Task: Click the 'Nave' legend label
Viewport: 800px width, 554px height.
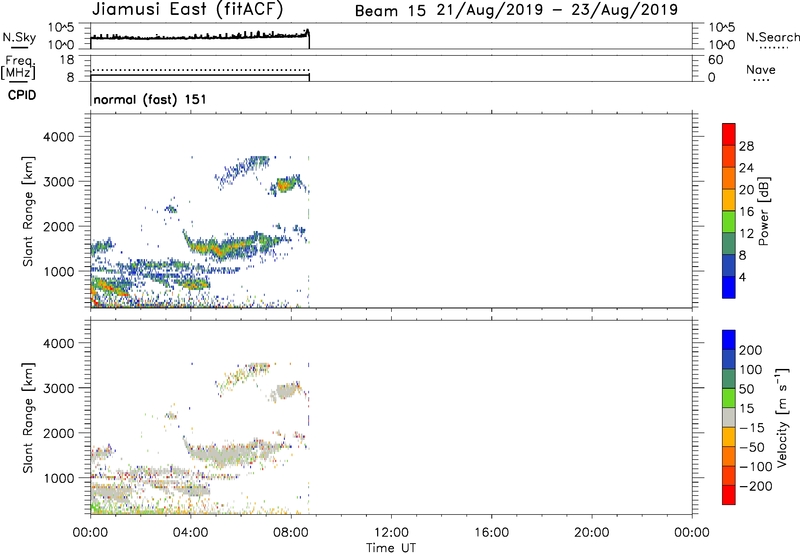Action: [760, 69]
